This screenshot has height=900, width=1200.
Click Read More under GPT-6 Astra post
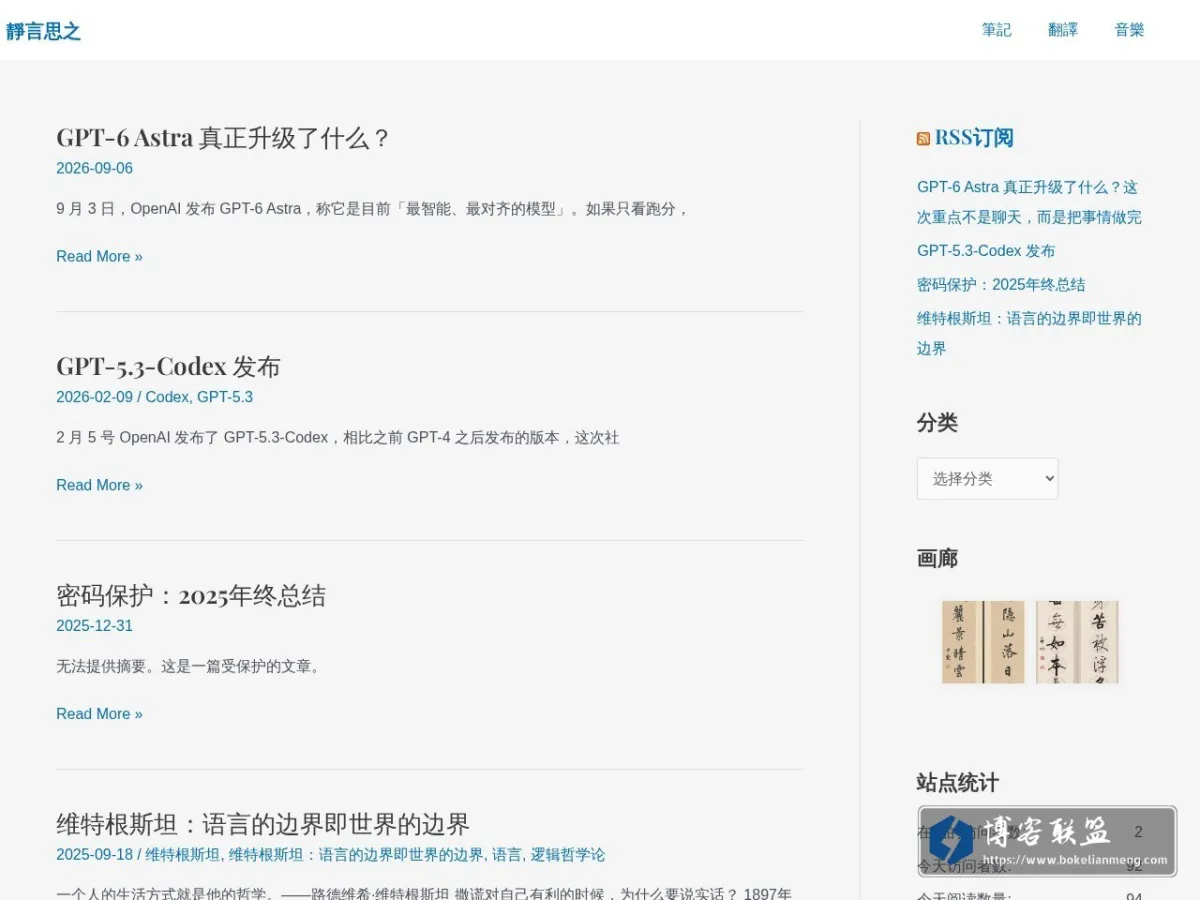click(99, 256)
